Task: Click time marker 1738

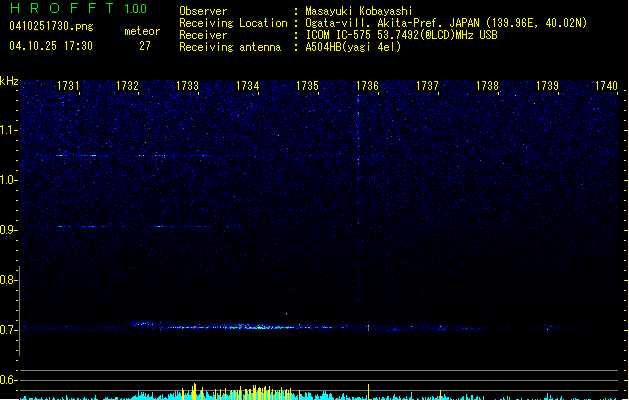Action: tap(487, 86)
